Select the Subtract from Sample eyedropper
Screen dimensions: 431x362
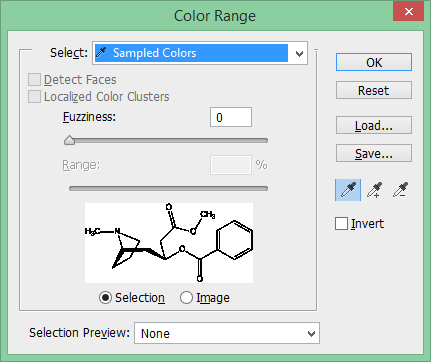pos(400,190)
